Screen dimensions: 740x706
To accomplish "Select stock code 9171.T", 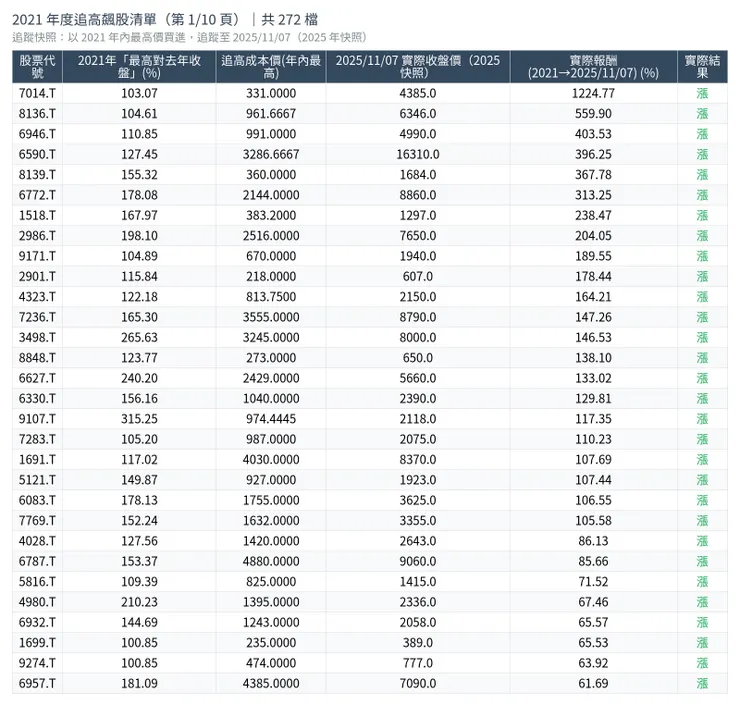I will point(37,256).
